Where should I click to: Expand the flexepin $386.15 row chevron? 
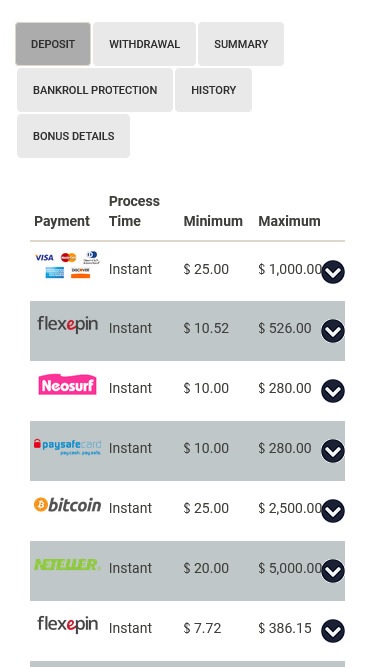pos(333,631)
